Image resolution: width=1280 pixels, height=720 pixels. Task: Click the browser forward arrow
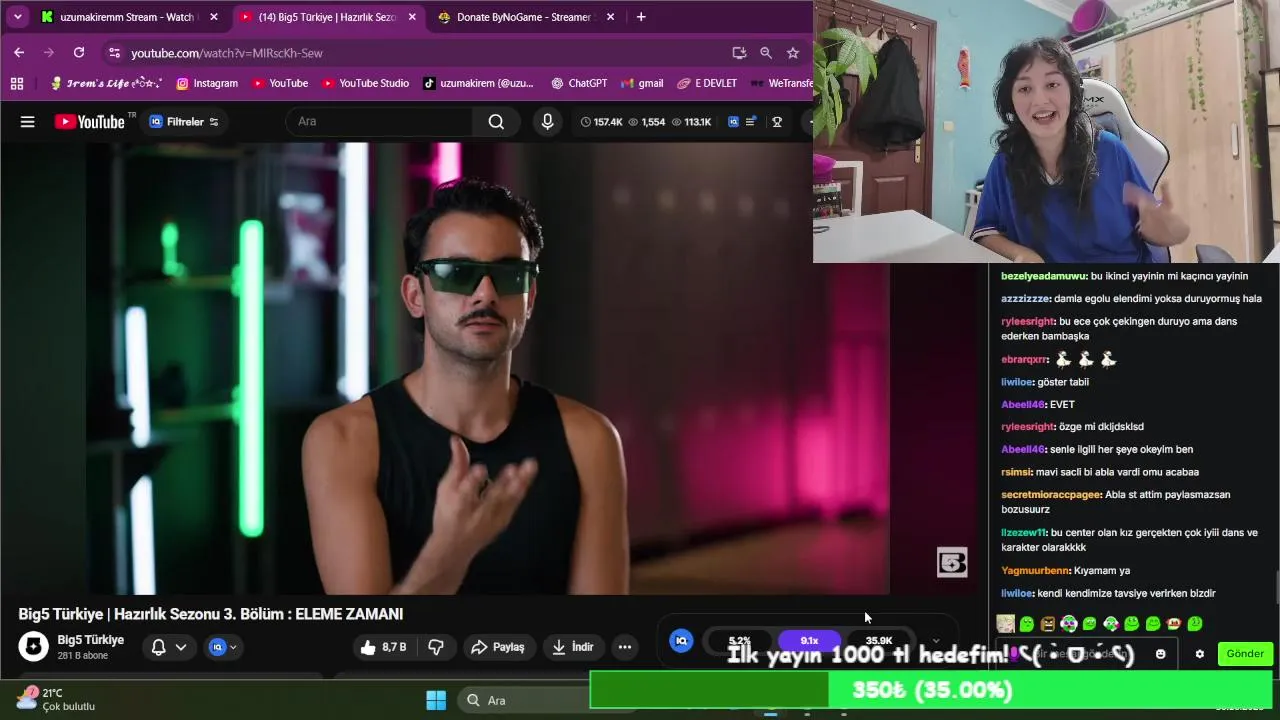pos(48,52)
